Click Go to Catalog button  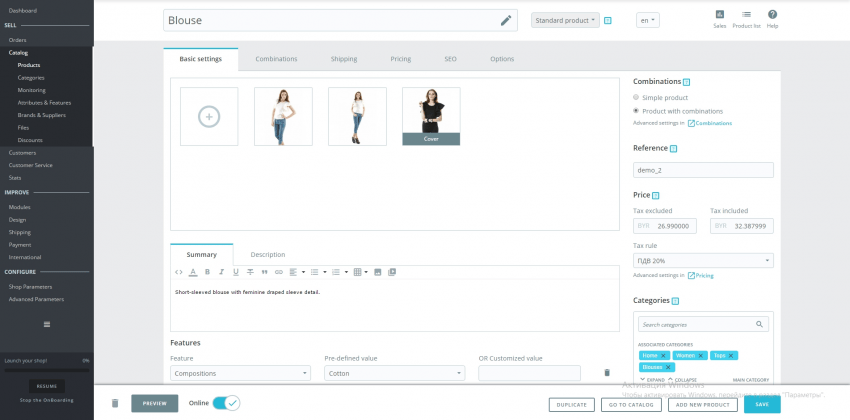tap(631, 405)
